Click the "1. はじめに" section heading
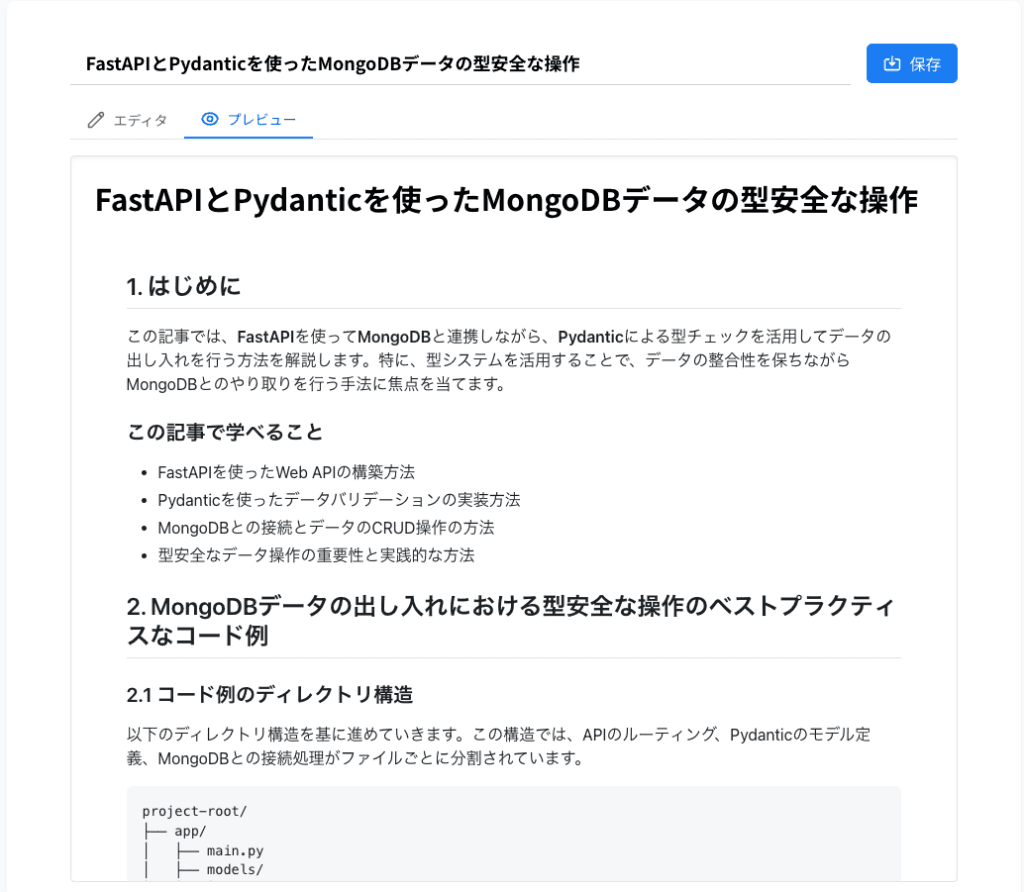This screenshot has width=1024, height=892. pos(184,287)
